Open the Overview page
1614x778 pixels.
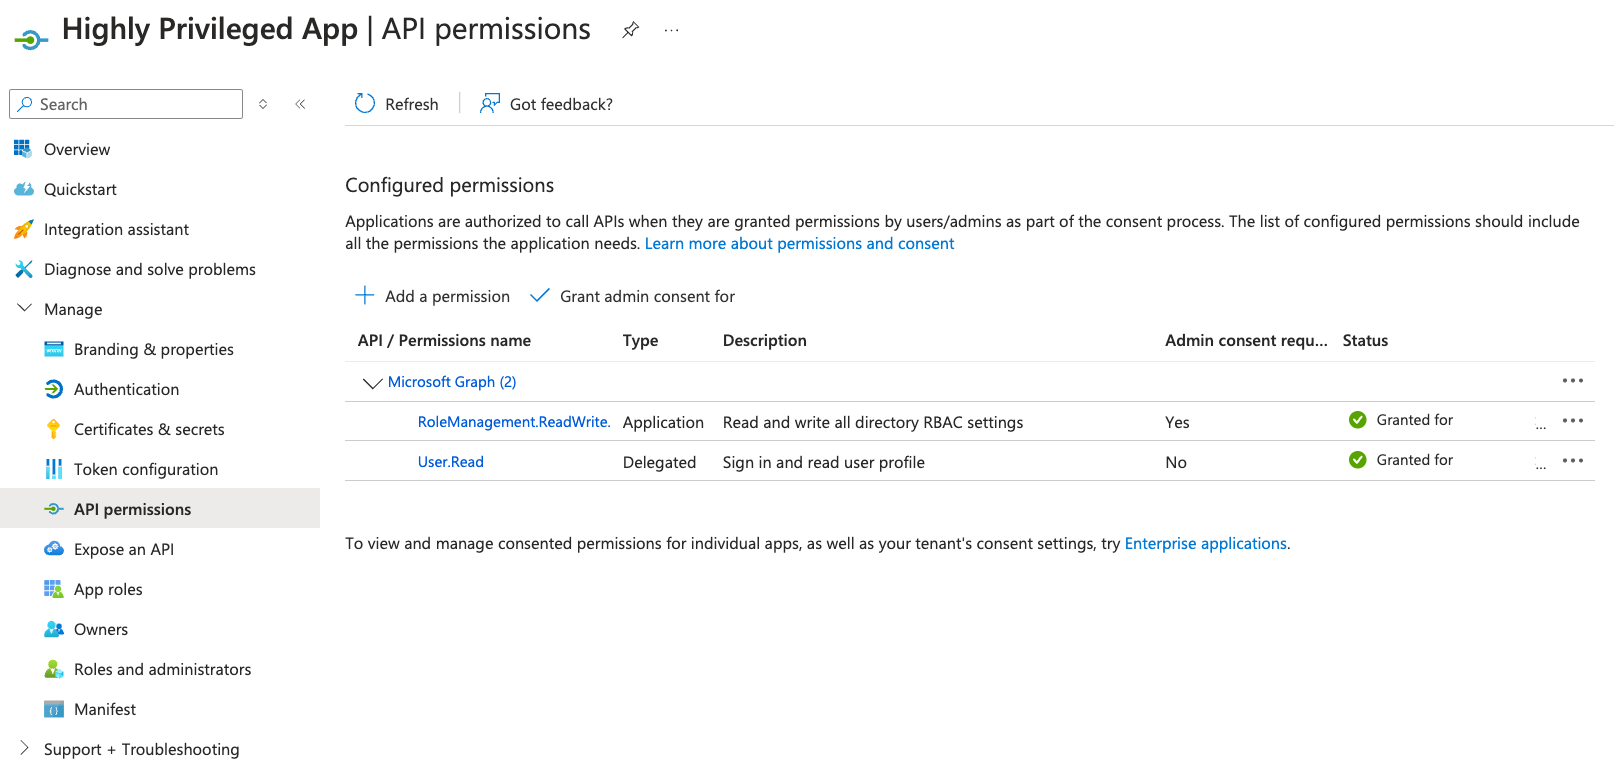click(76, 149)
